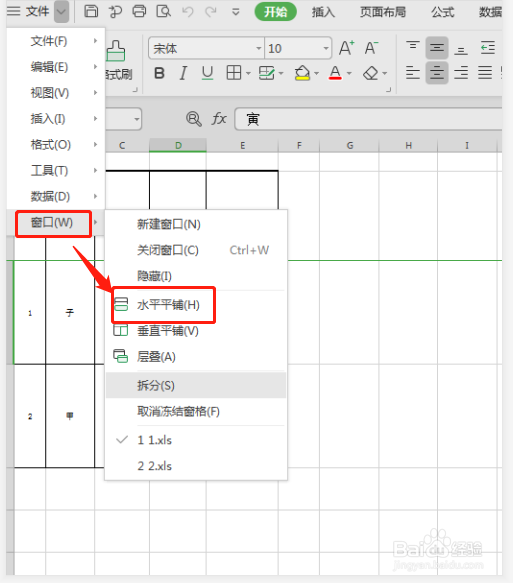The height and width of the screenshot is (583, 513).
Task: Toggle center horizontal alignment
Action: tap(437, 73)
